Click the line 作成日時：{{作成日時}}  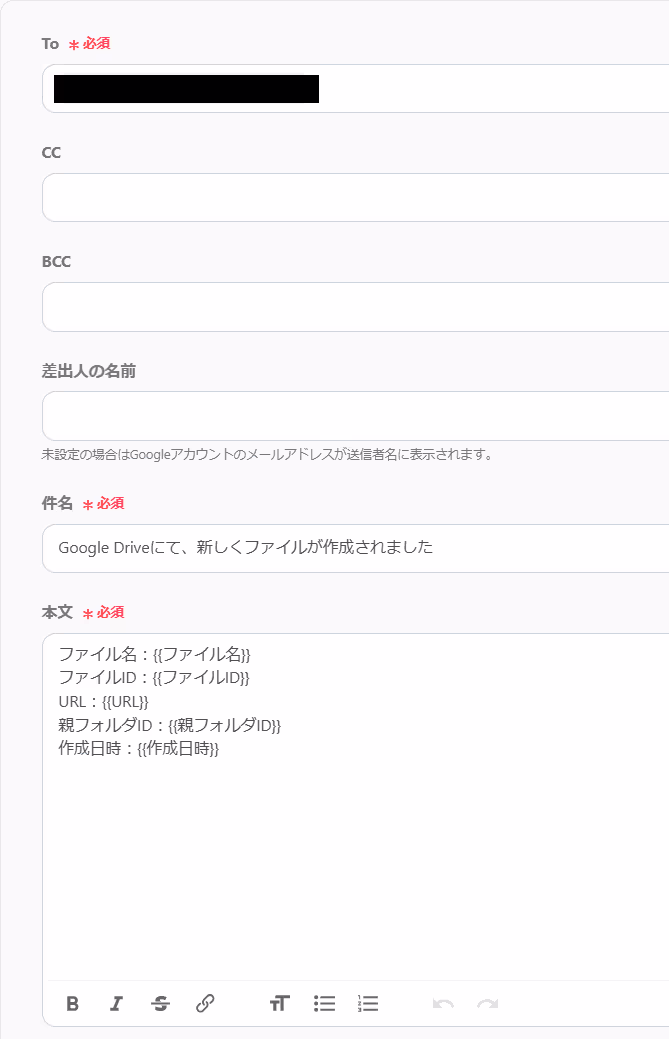[x=138, y=749]
